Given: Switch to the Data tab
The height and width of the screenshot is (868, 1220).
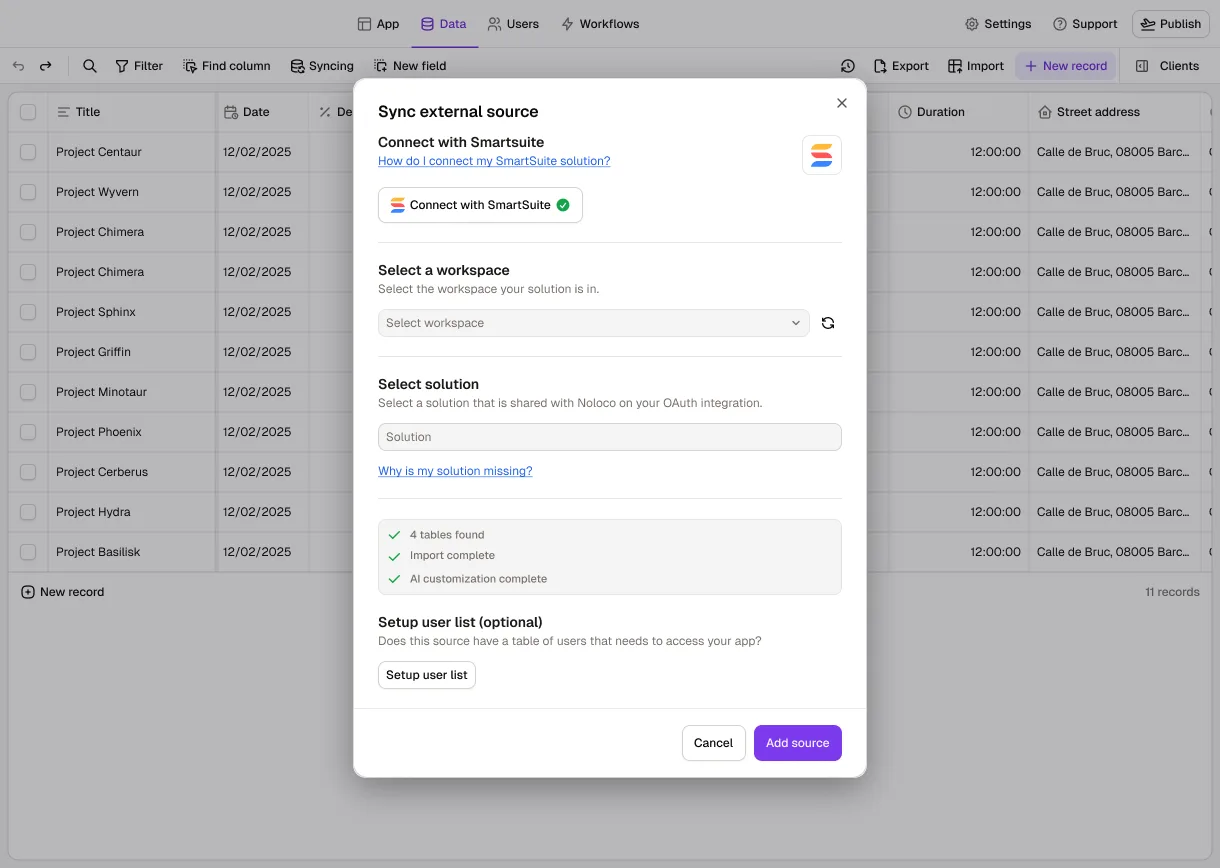Looking at the screenshot, I should click(x=443, y=24).
